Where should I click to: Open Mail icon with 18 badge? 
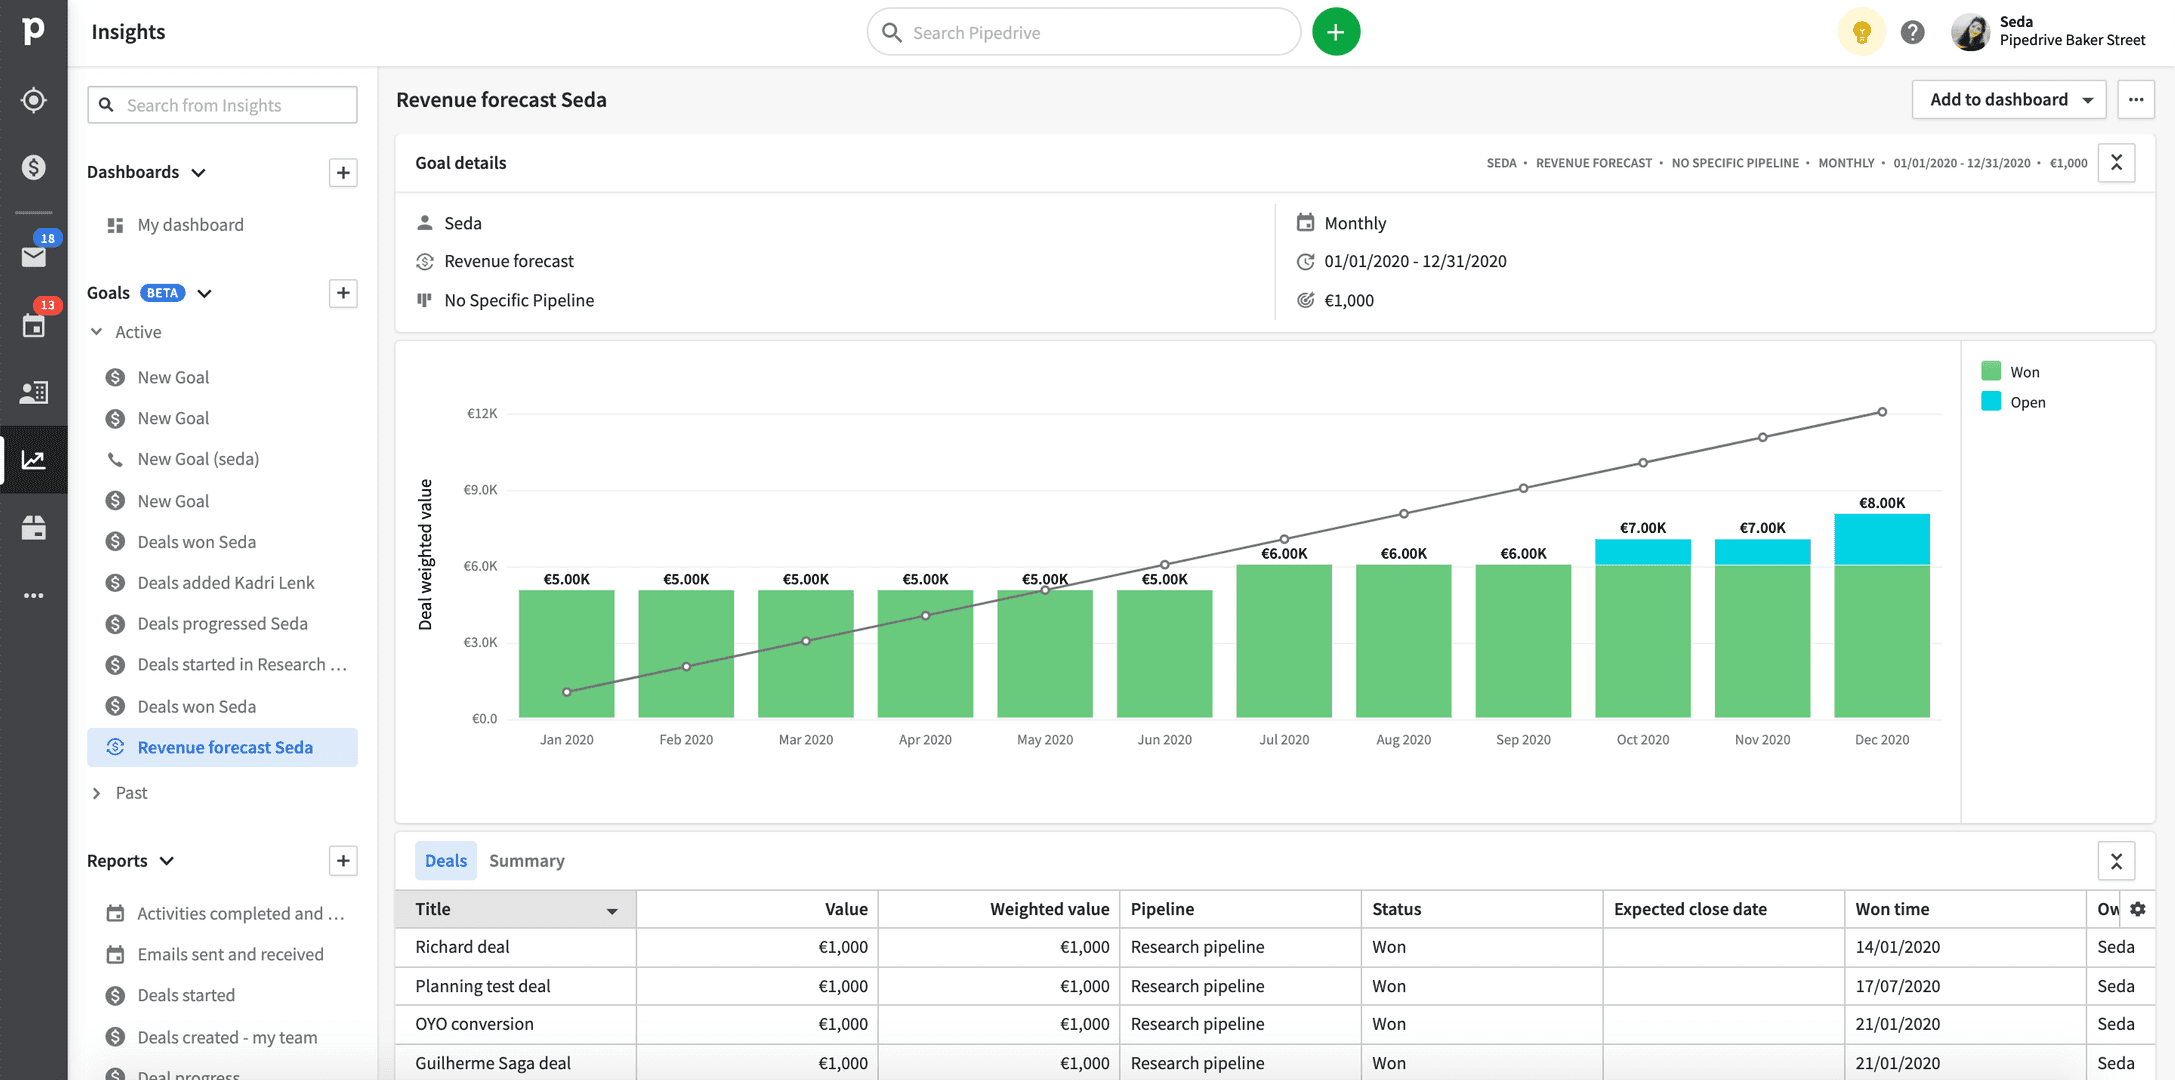(33, 256)
